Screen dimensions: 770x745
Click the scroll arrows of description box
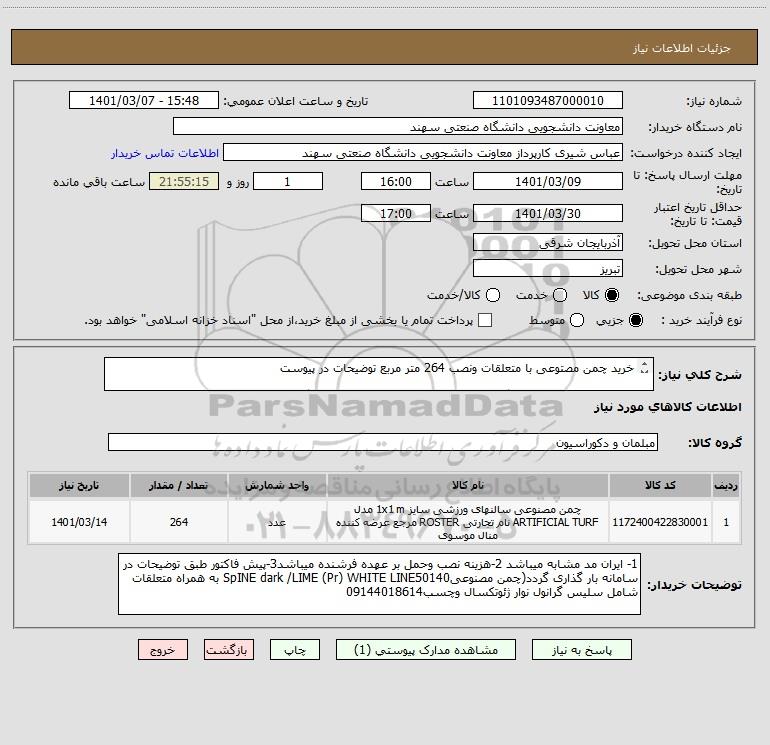tap(645, 368)
